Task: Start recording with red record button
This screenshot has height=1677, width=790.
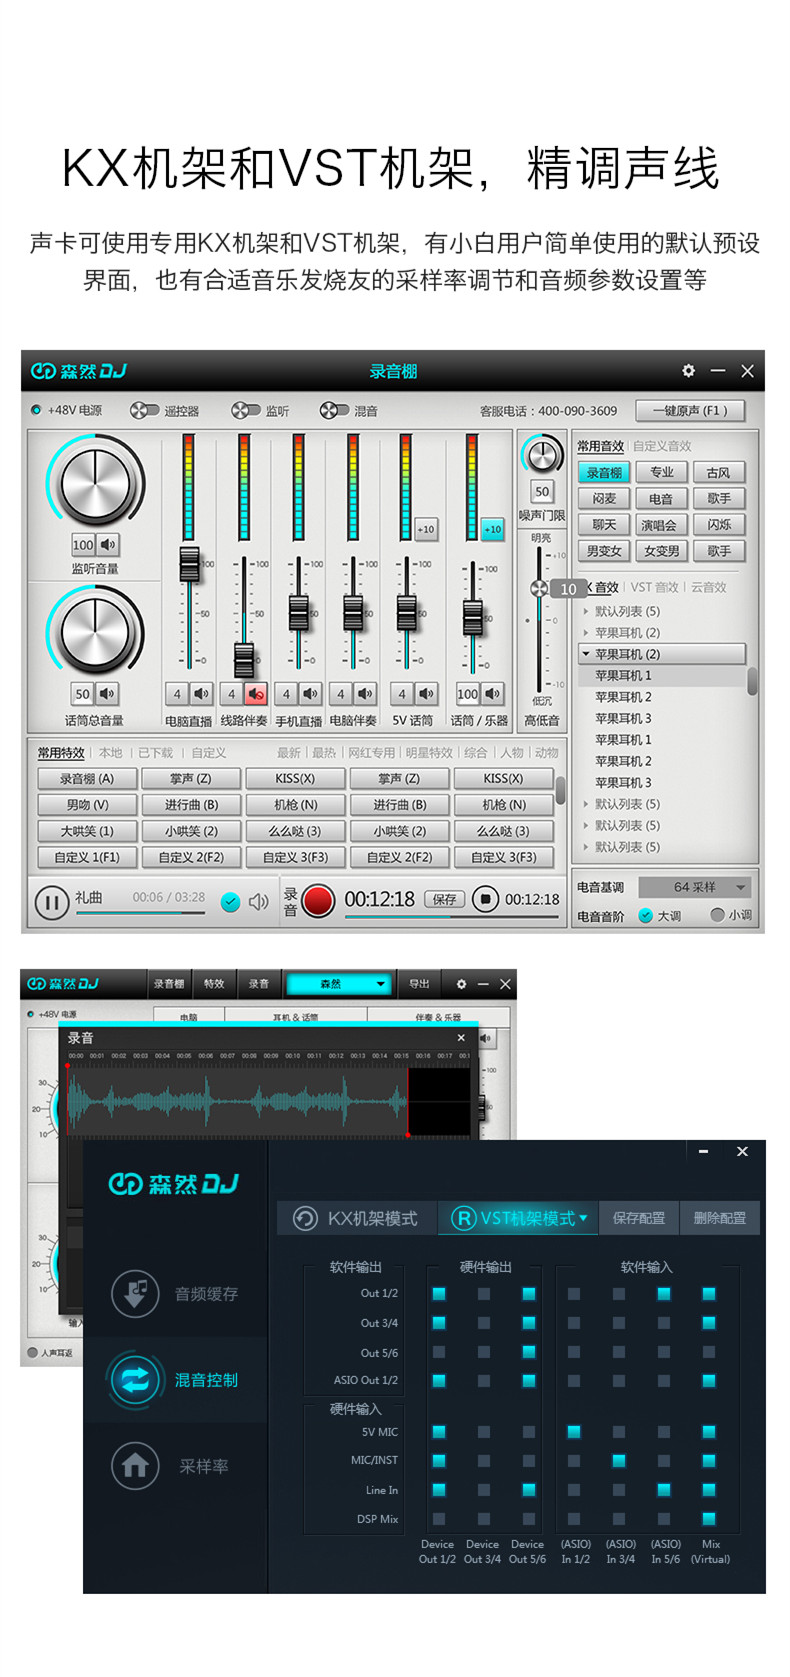Action: [x=318, y=900]
